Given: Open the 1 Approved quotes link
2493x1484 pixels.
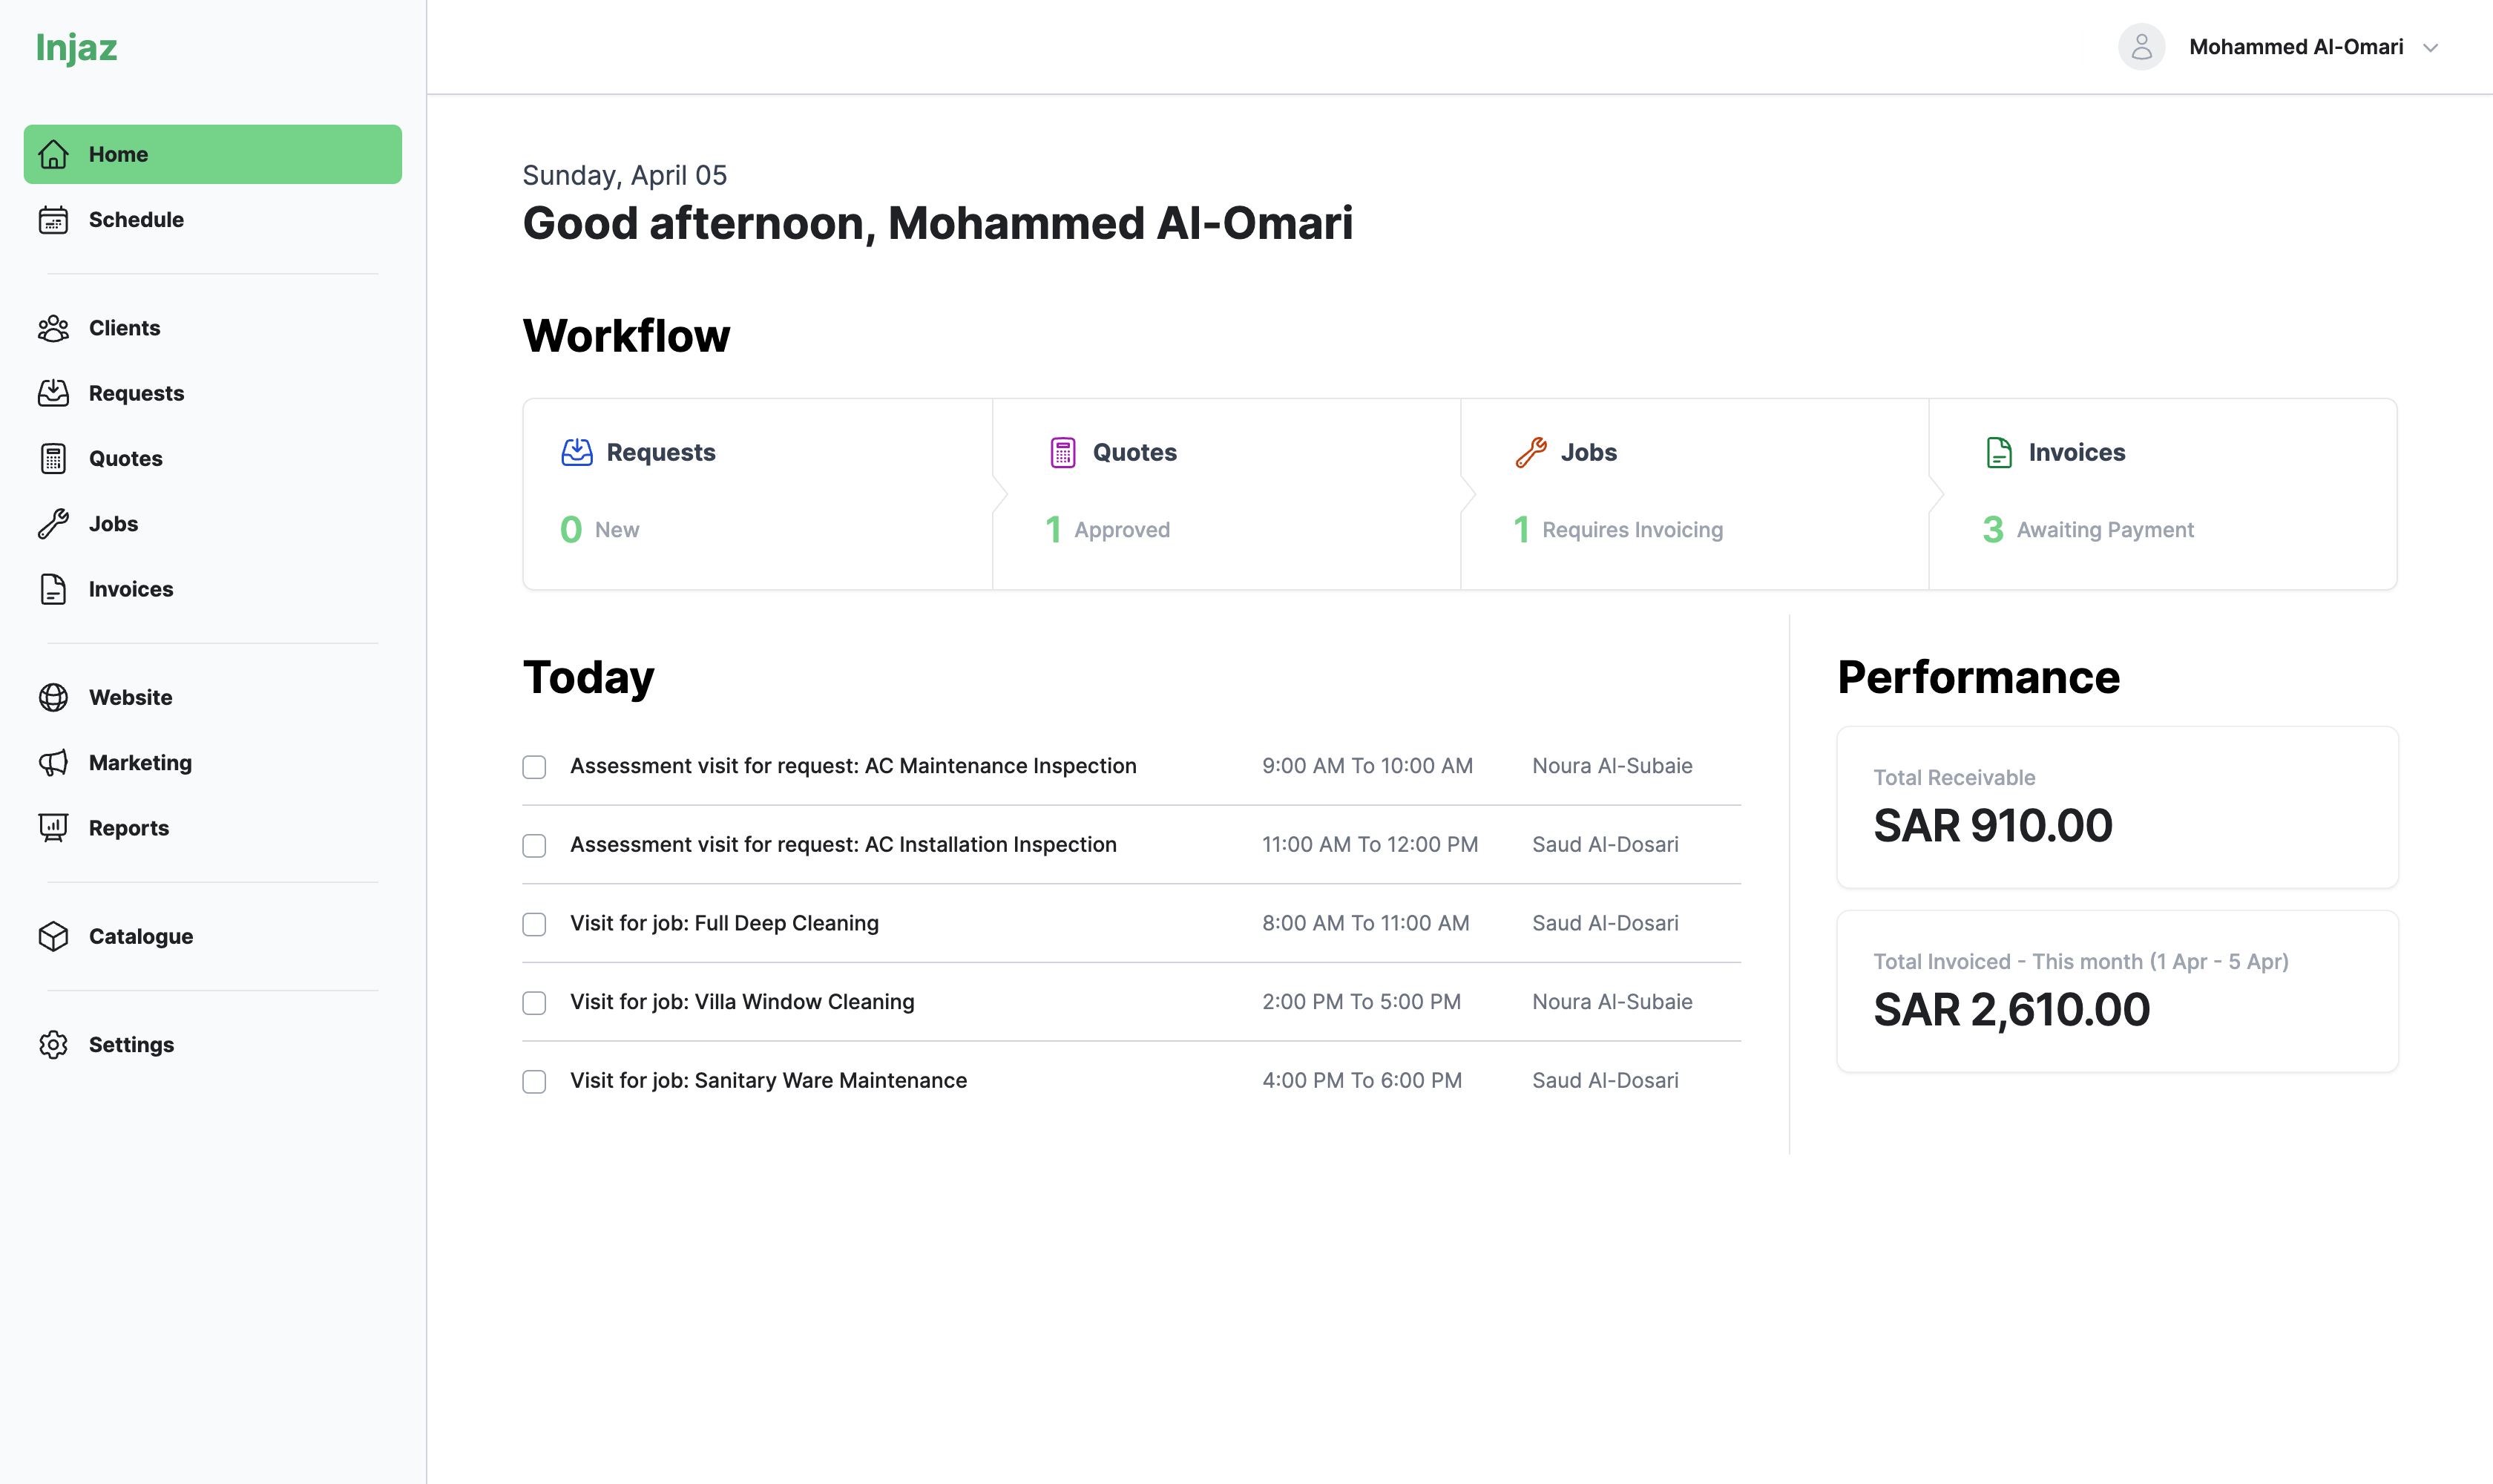Looking at the screenshot, I should (x=1108, y=529).
